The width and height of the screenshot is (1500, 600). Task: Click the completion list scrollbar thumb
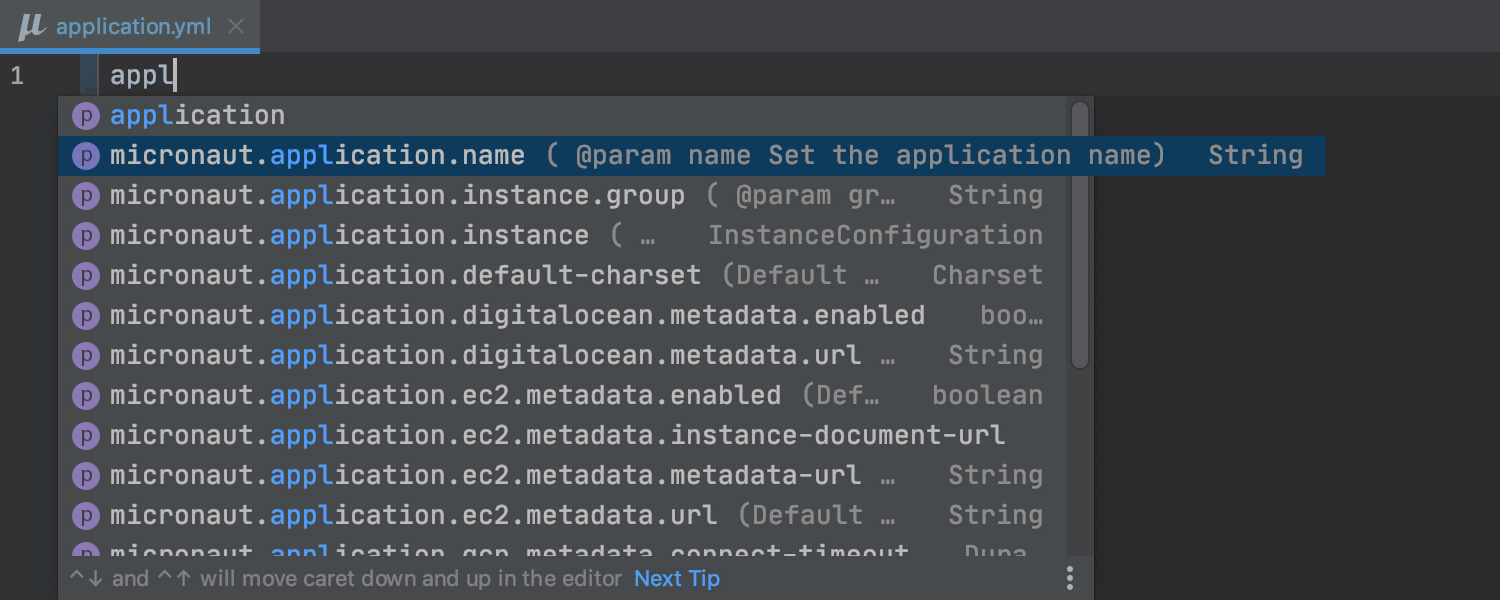pyautogui.click(x=1080, y=235)
